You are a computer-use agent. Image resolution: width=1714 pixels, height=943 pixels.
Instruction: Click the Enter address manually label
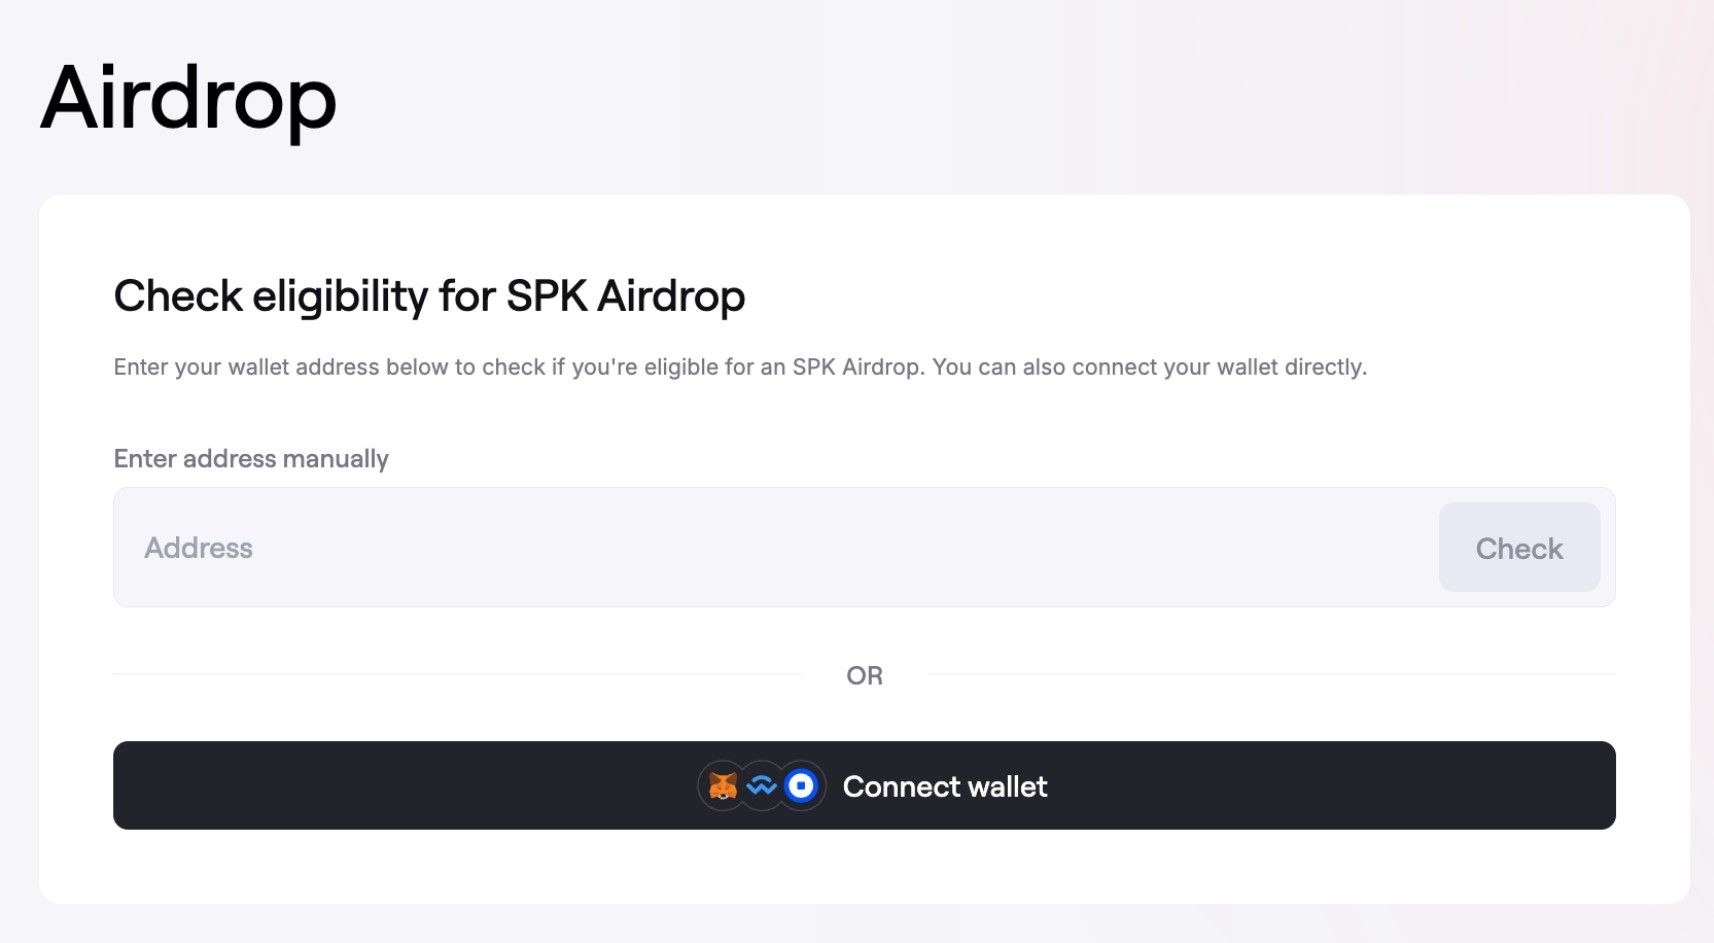(x=251, y=458)
